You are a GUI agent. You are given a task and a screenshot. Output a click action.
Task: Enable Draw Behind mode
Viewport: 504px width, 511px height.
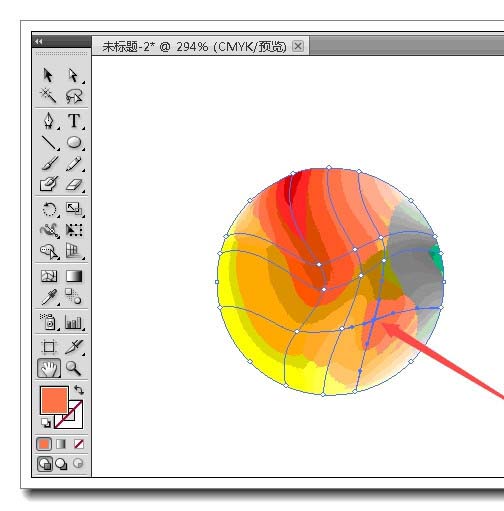pos(61,464)
